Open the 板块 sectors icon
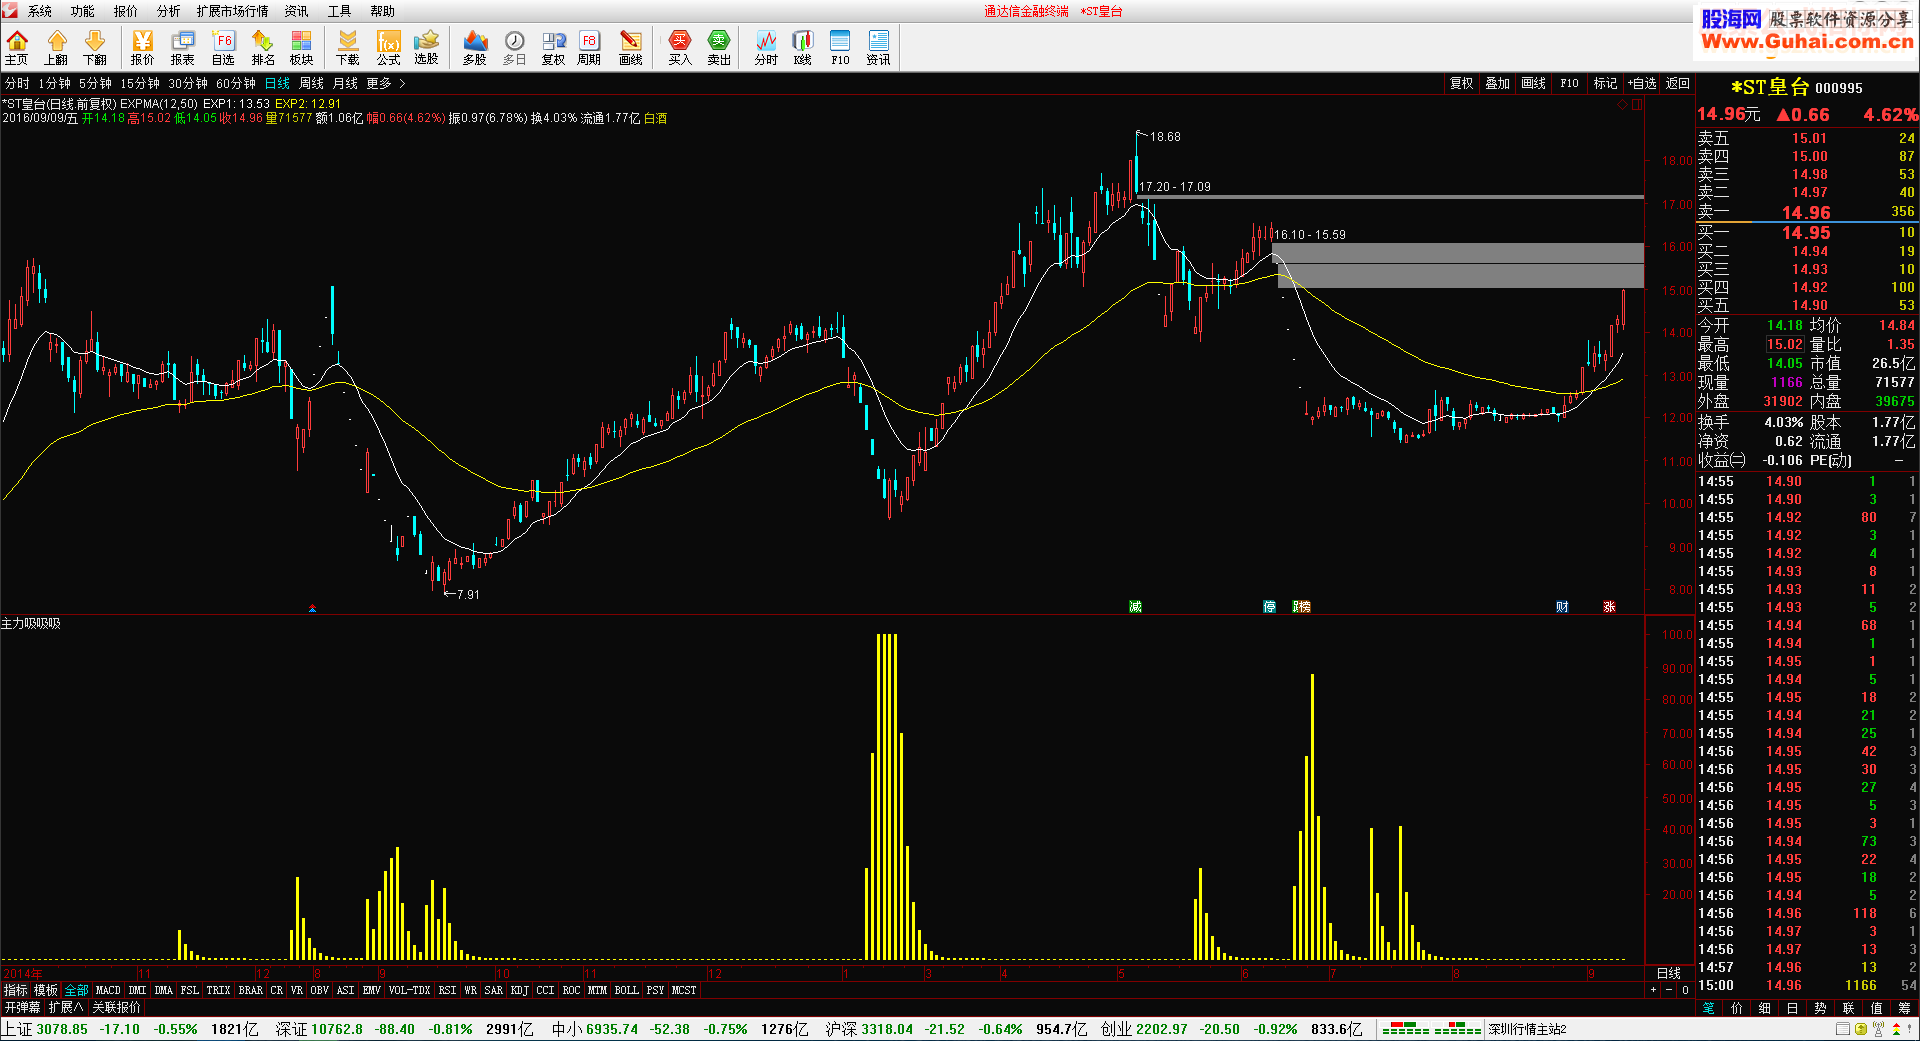This screenshot has height=1041, width=1920. tap(301, 47)
